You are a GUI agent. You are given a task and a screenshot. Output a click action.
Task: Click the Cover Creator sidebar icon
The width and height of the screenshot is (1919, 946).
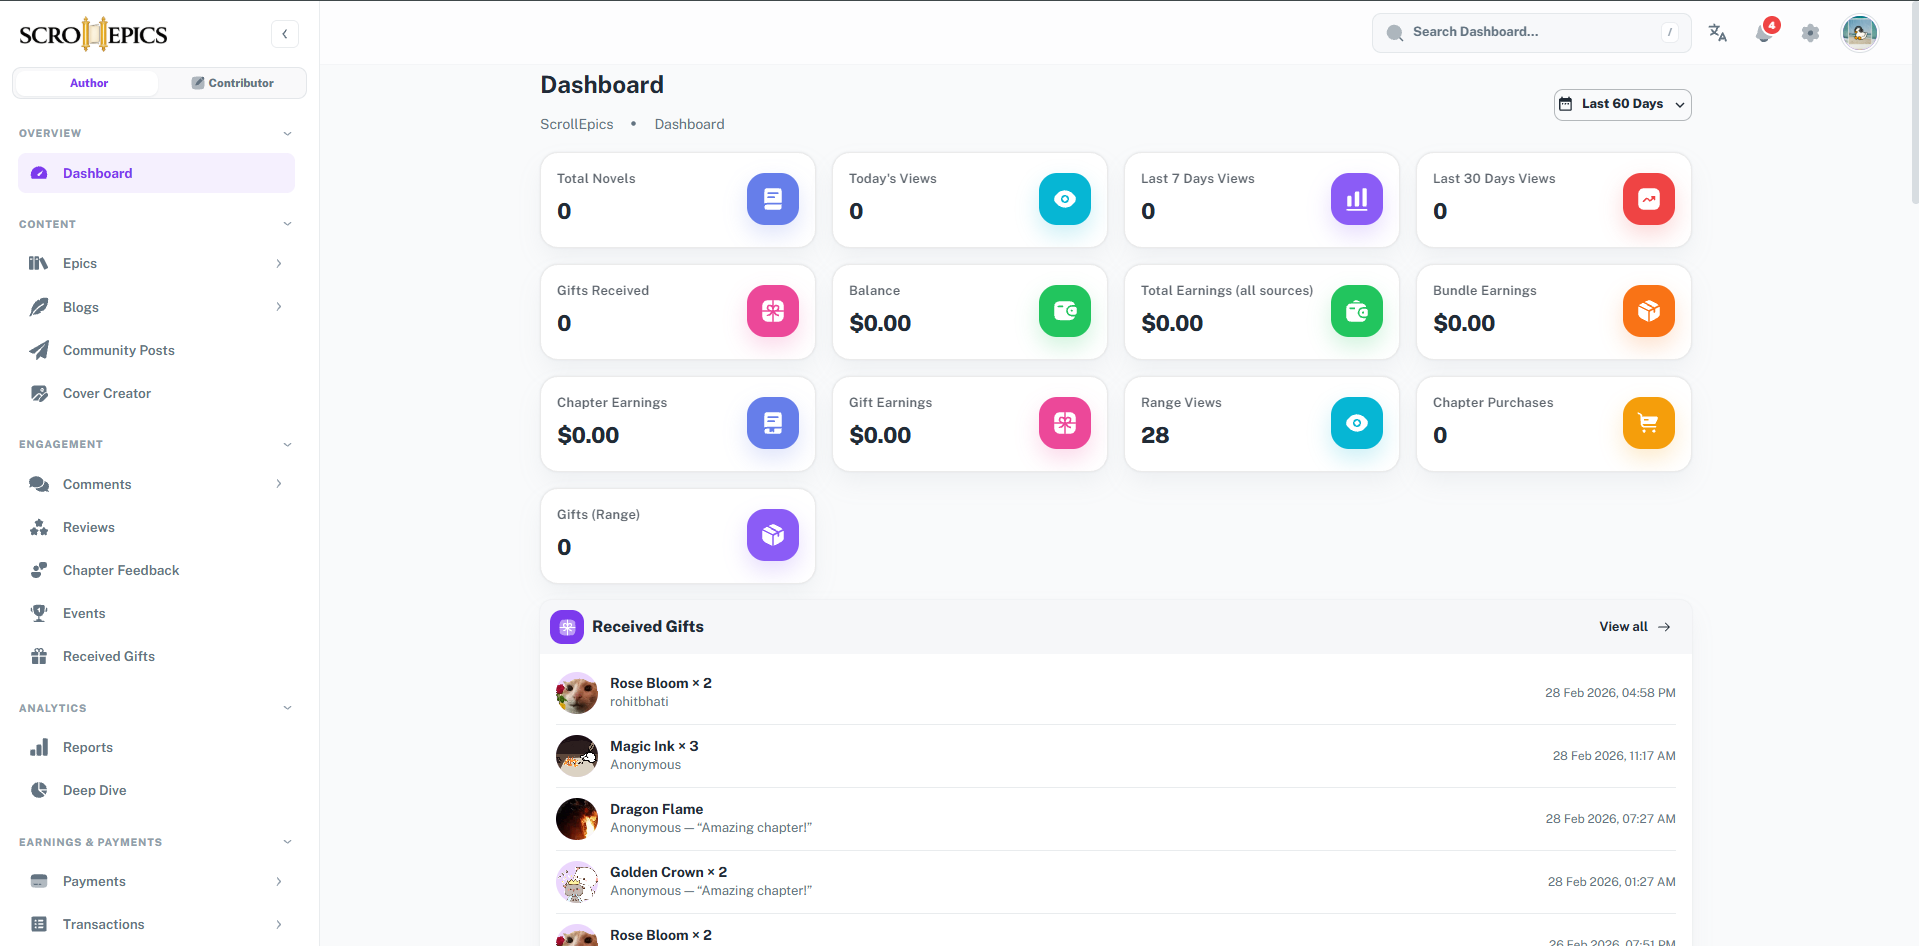click(39, 393)
